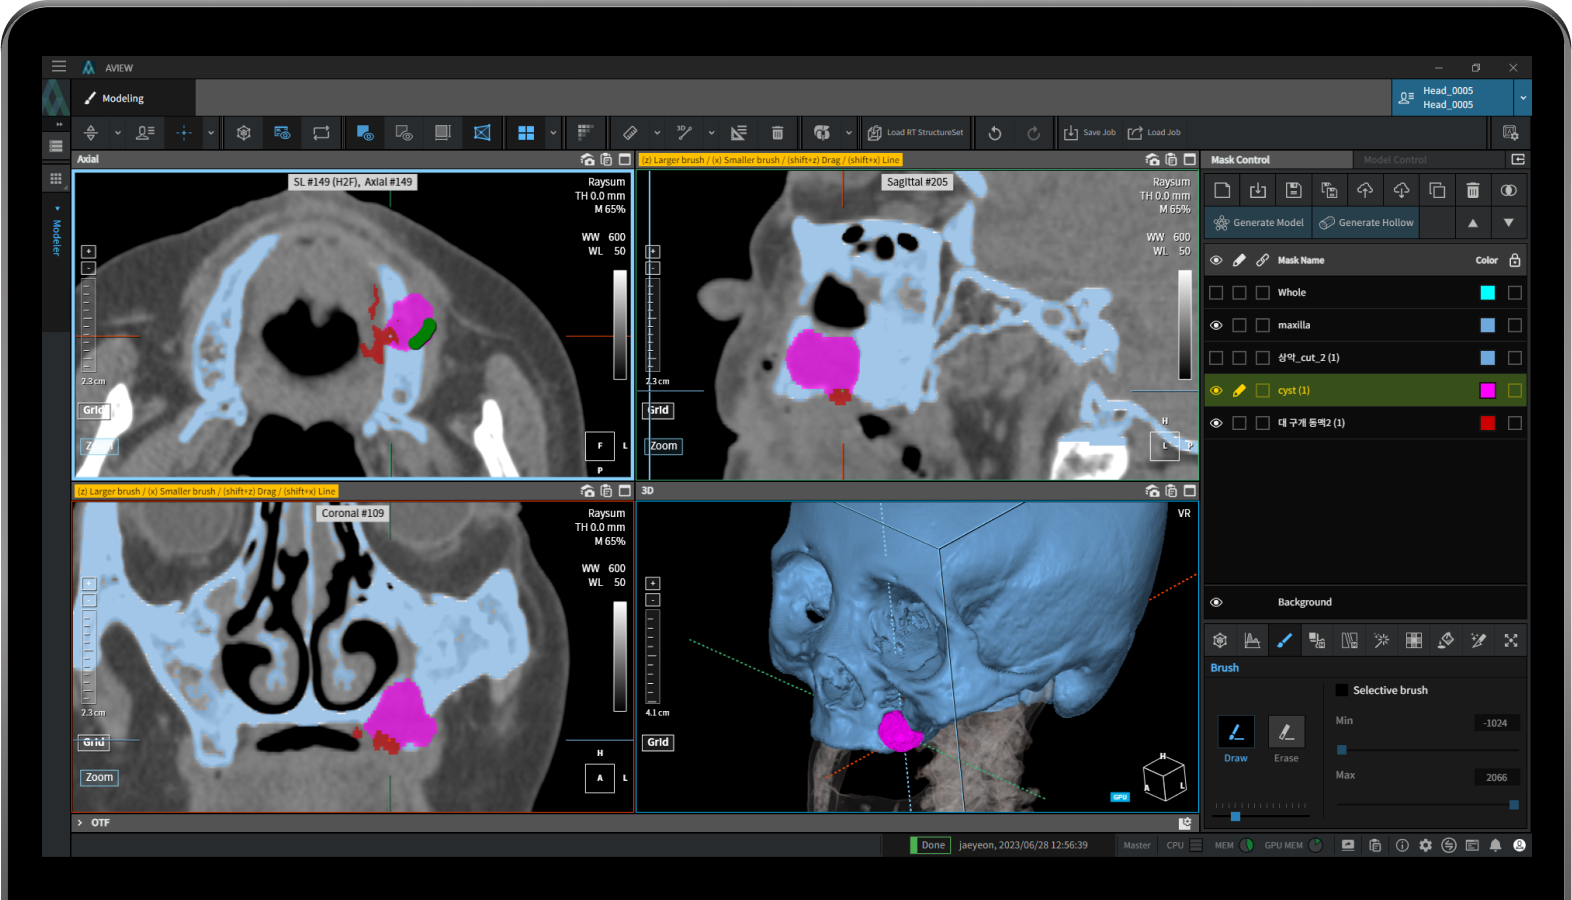Click the brush size slider handle
The width and height of the screenshot is (1572, 900).
[1235, 817]
